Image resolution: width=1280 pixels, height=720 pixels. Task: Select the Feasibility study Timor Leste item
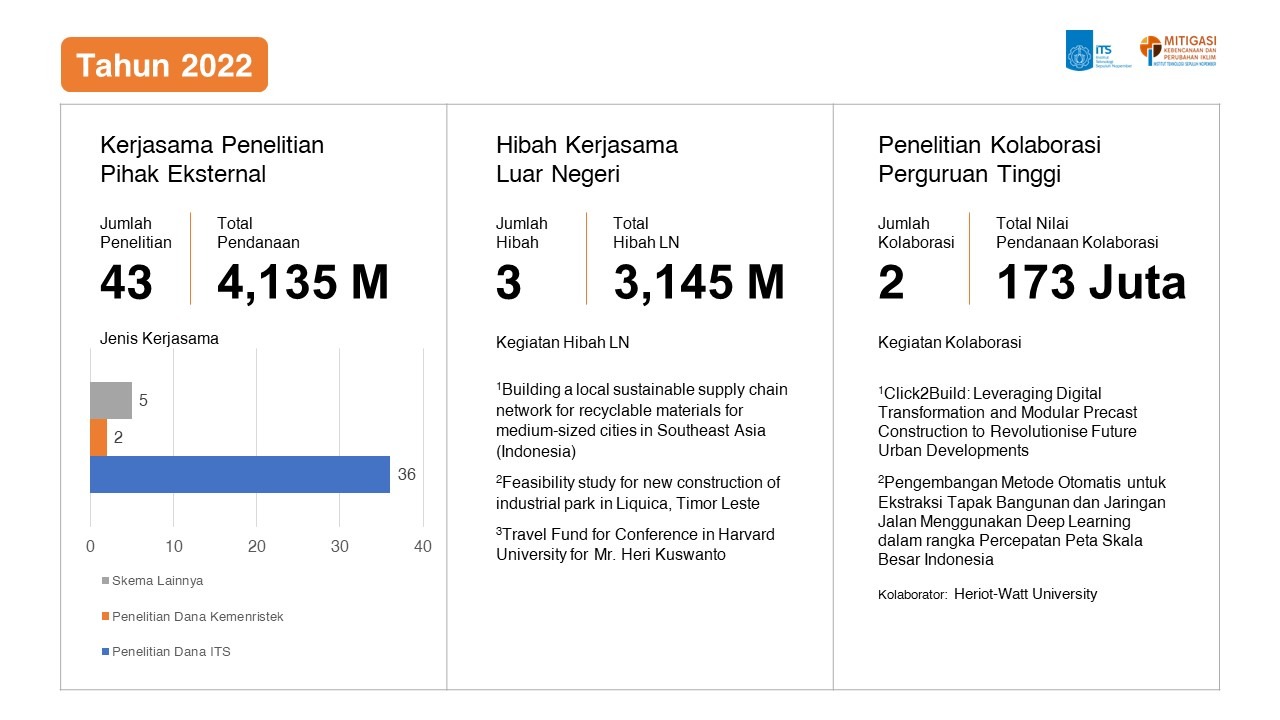pos(637,493)
